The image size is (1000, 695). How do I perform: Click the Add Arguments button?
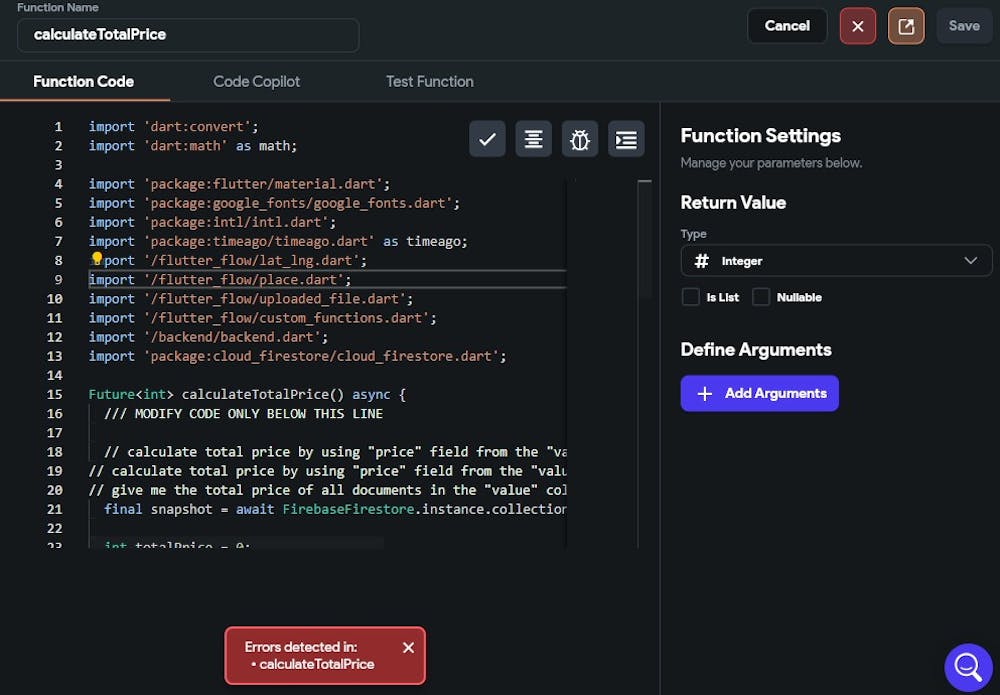coord(760,393)
